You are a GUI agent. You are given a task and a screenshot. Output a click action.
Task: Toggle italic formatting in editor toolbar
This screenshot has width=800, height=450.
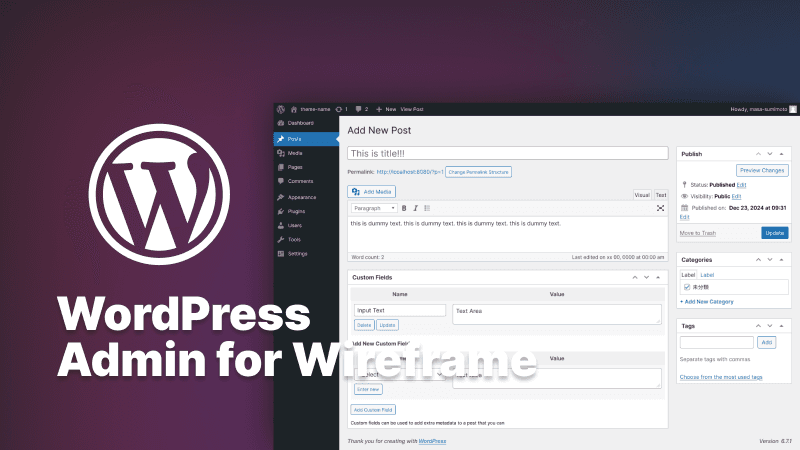coord(415,208)
